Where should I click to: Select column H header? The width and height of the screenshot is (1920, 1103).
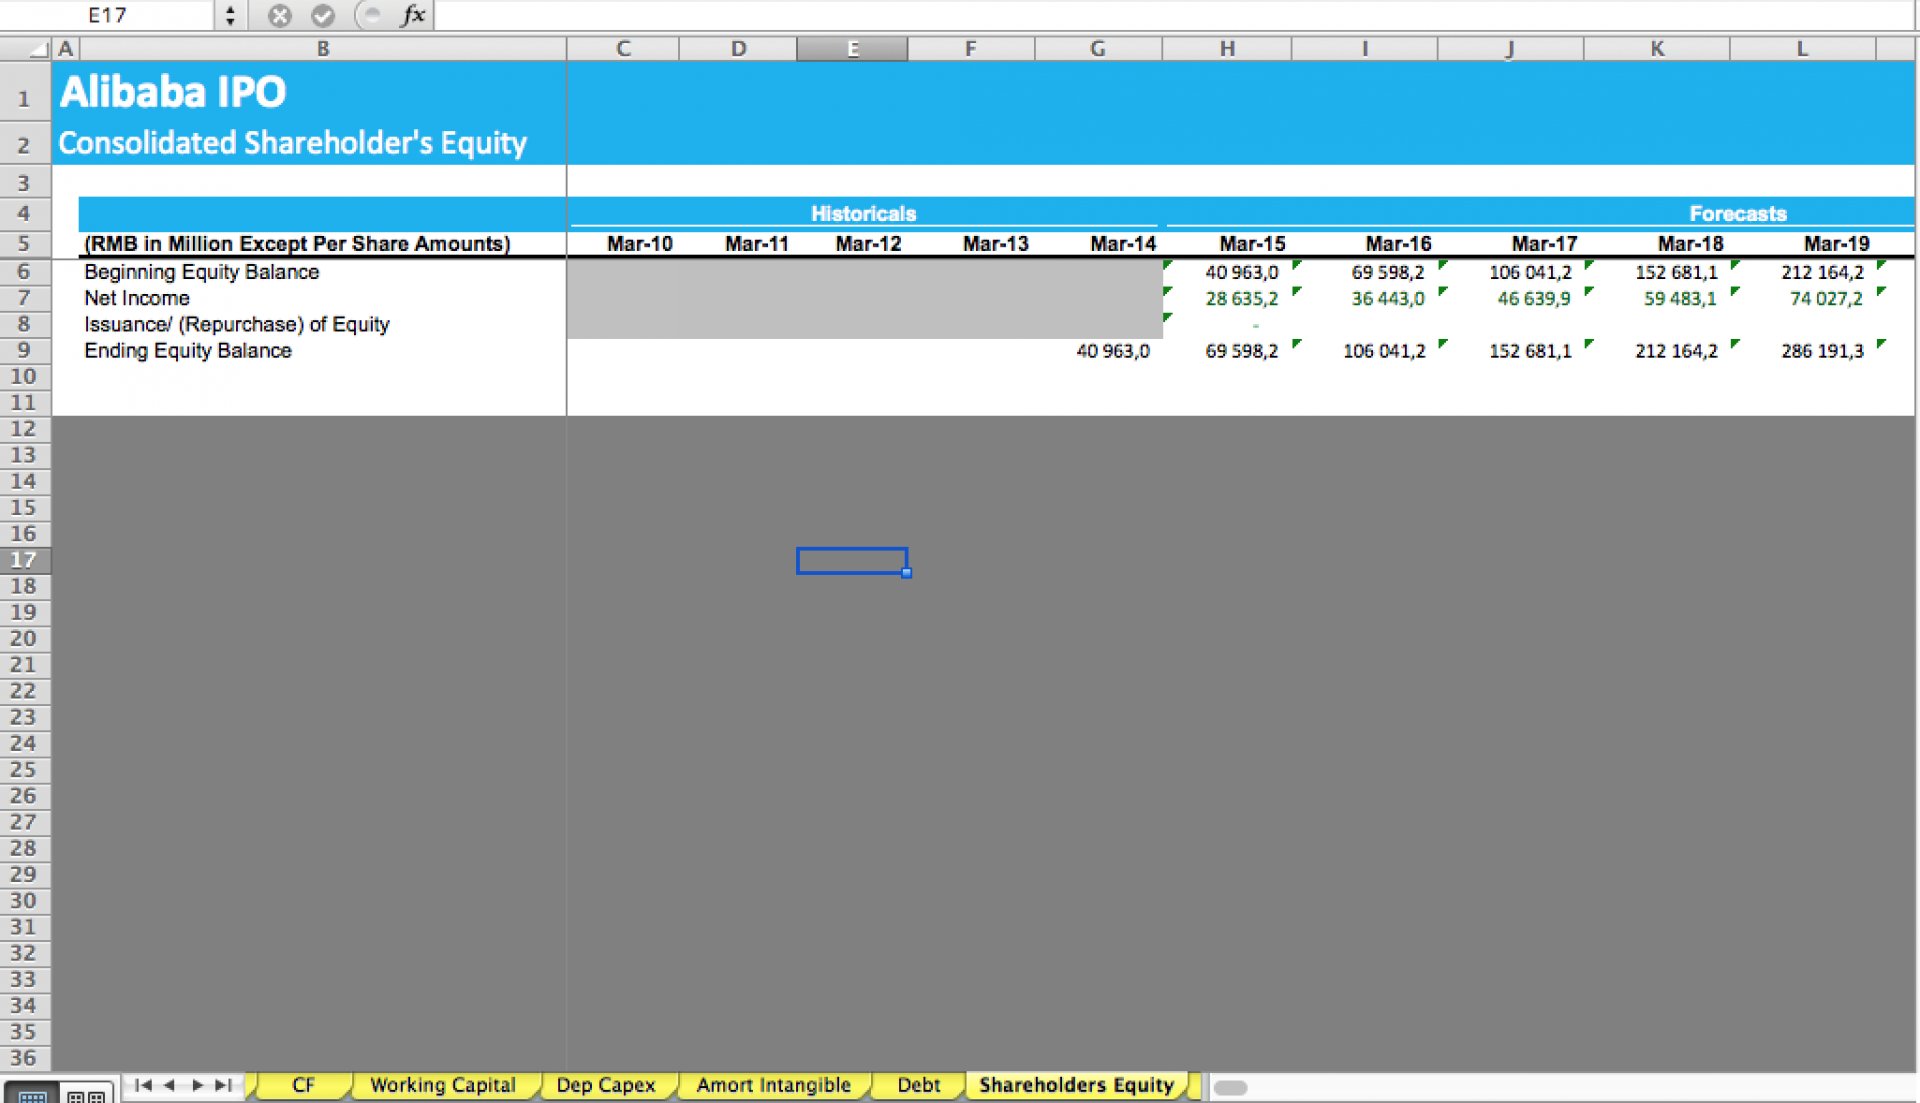click(x=1227, y=49)
